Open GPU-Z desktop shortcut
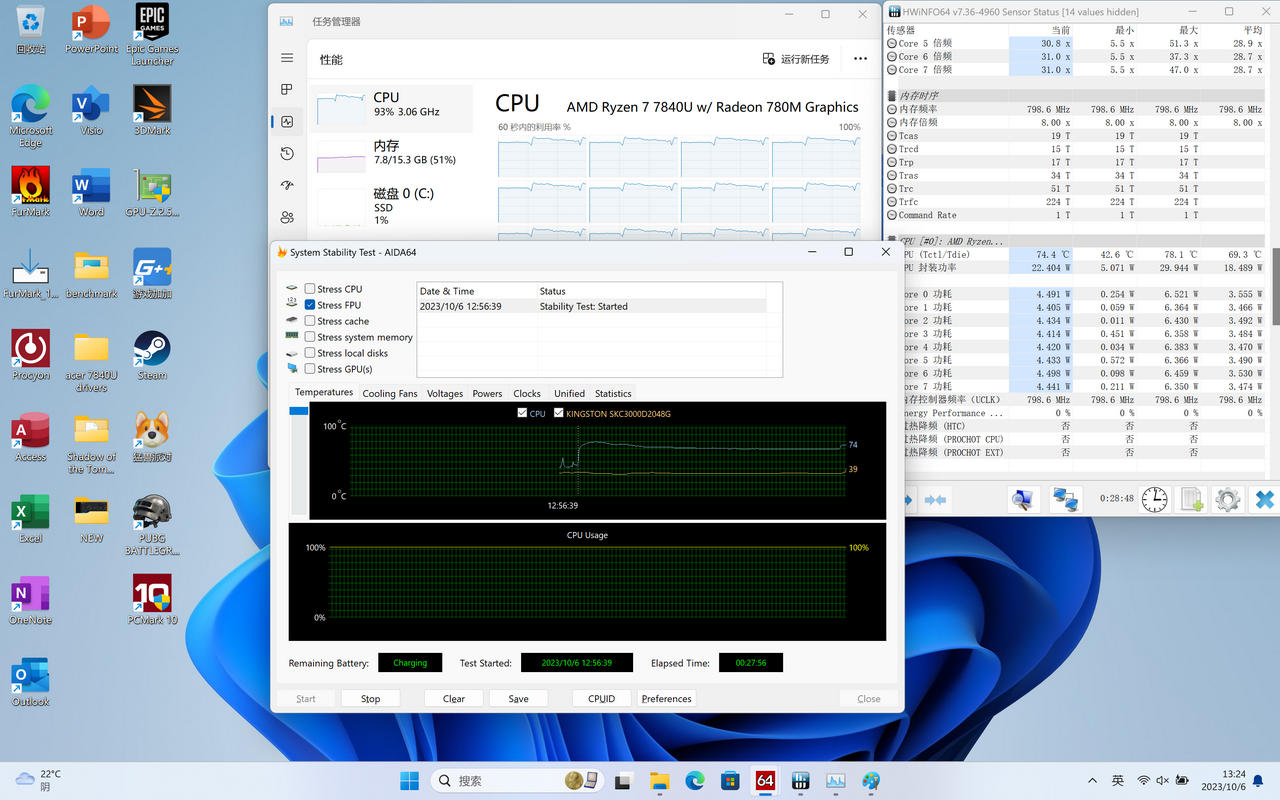Viewport: 1280px width, 800px height. pyautogui.click(x=152, y=192)
